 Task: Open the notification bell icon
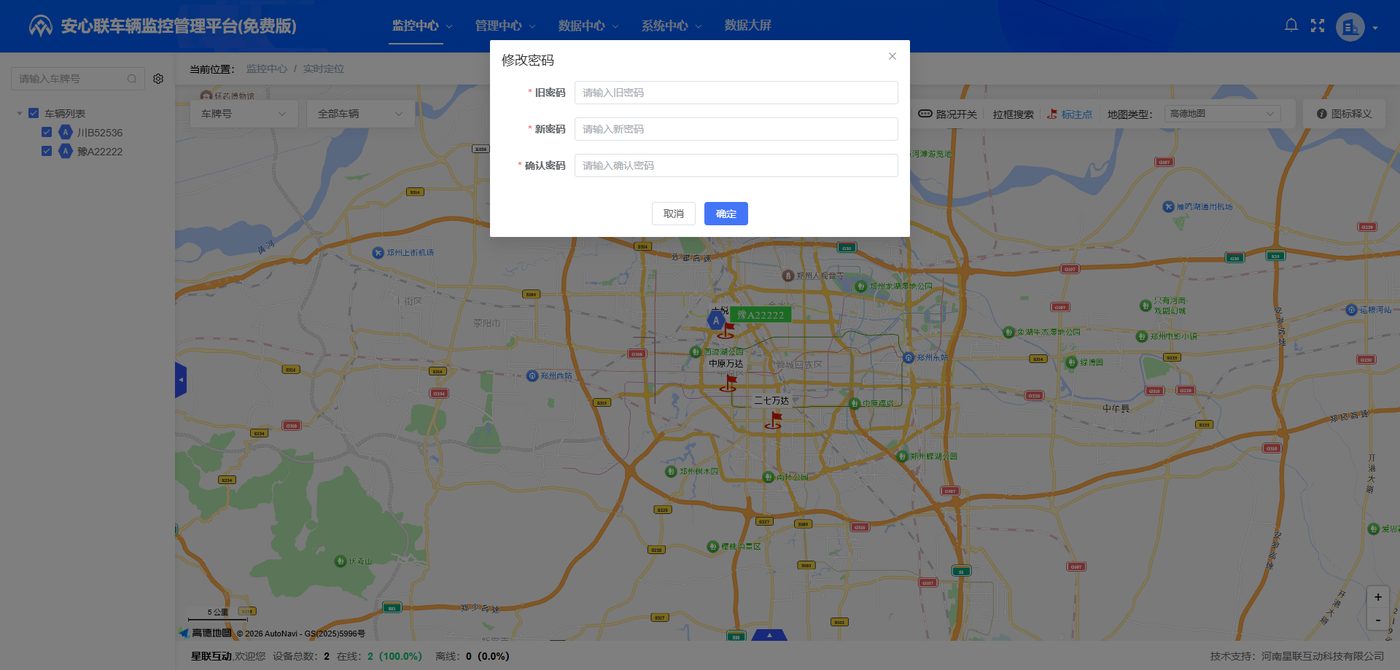click(1291, 26)
